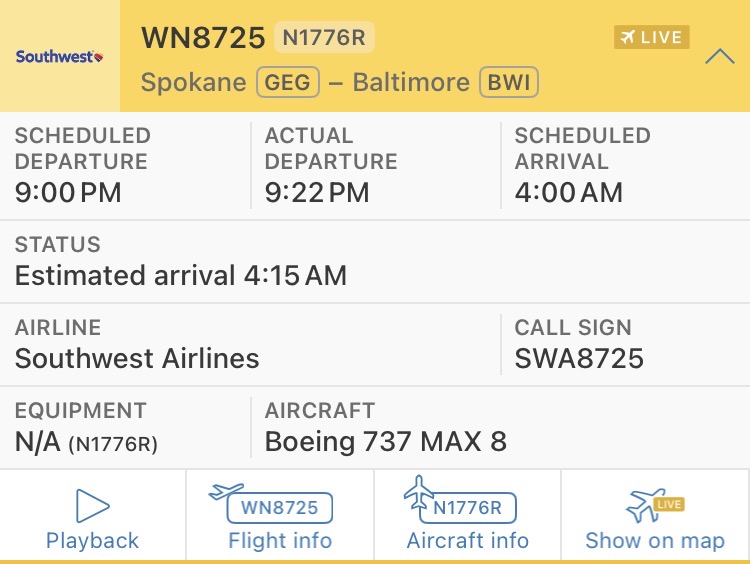
Task: Tap the actual departure time 9:22 PM
Action: coord(317,192)
